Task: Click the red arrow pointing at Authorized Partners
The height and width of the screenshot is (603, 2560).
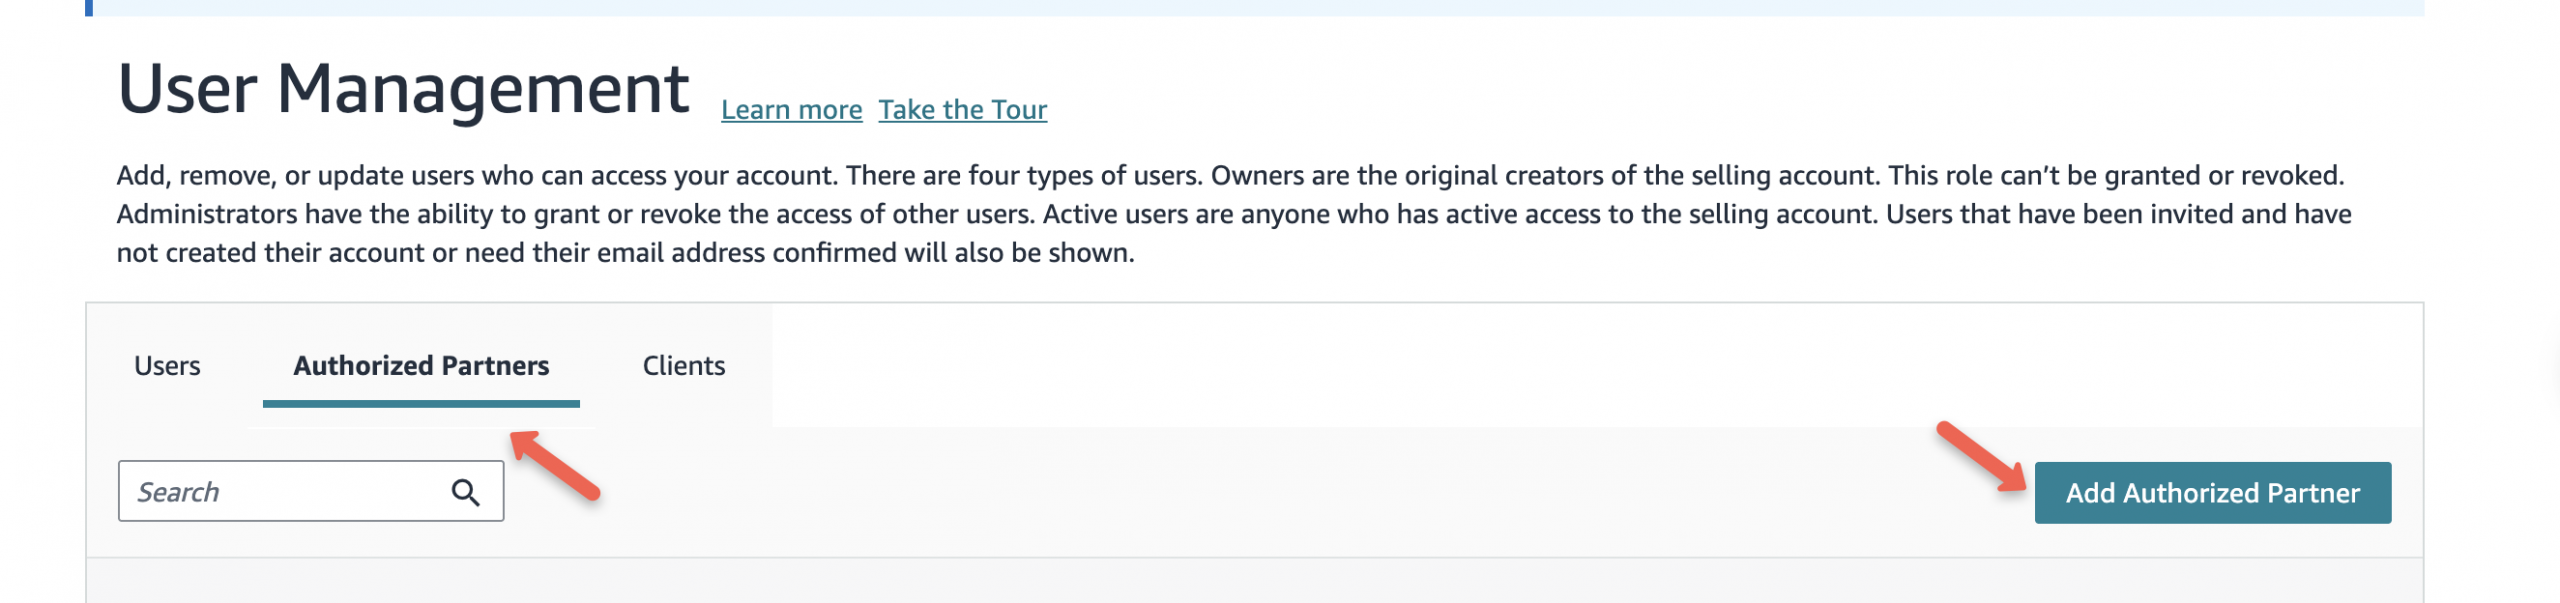Action: pyautogui.click(x=556, y=464)
